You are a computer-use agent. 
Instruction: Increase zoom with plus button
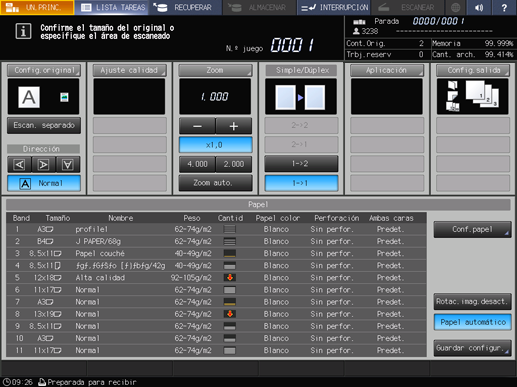point(233,126)
